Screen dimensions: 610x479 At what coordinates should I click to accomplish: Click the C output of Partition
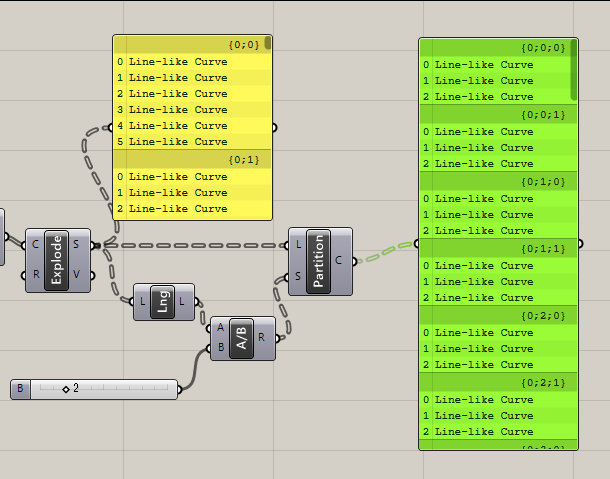point(341,261)
